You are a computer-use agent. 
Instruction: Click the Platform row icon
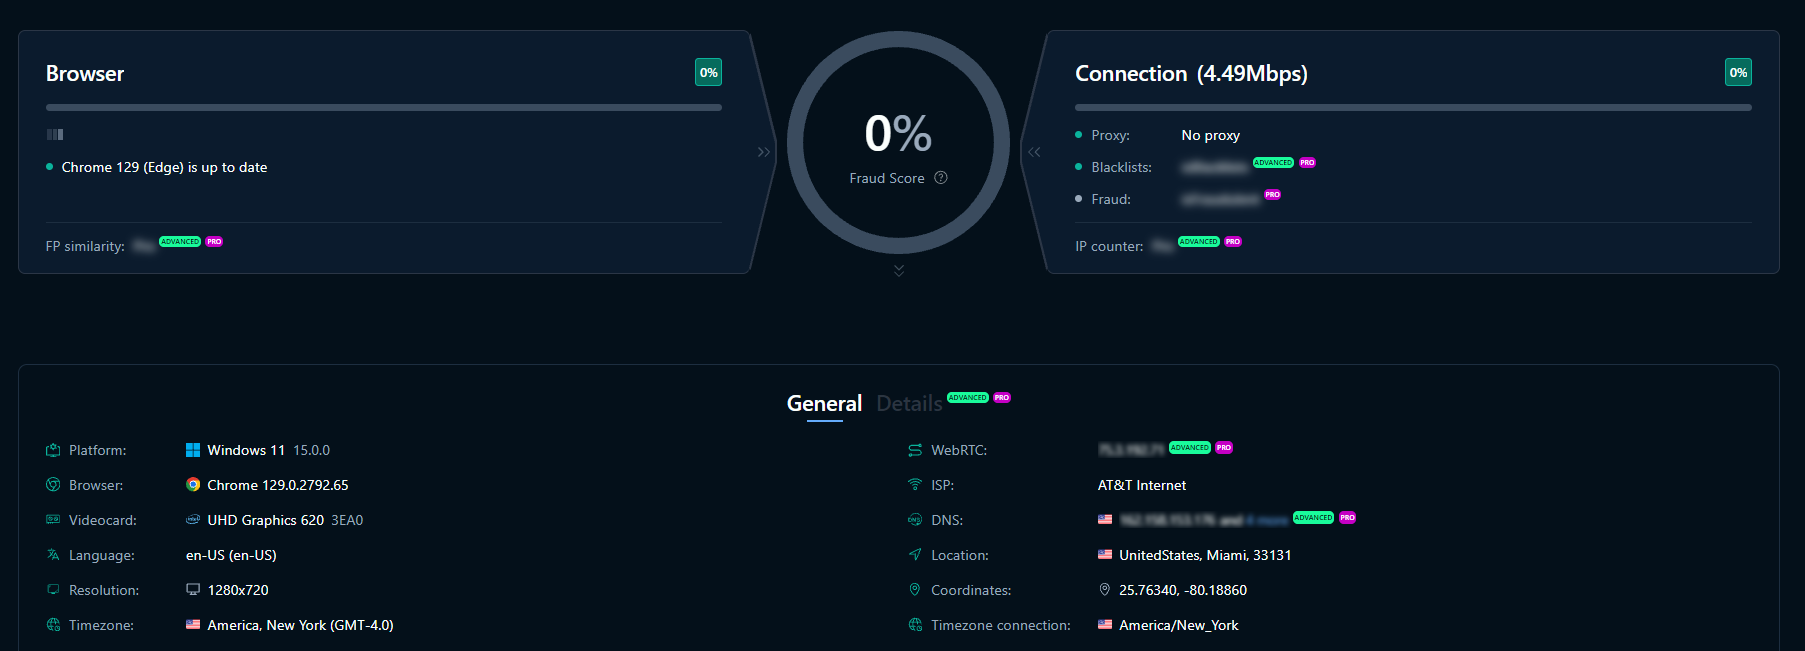coord(53,451)
